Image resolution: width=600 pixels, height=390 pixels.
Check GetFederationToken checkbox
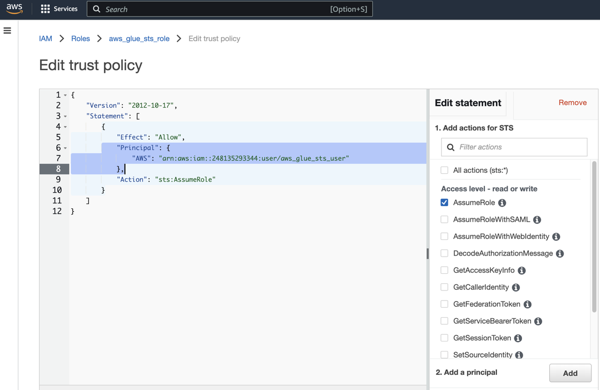coord(444,304)
